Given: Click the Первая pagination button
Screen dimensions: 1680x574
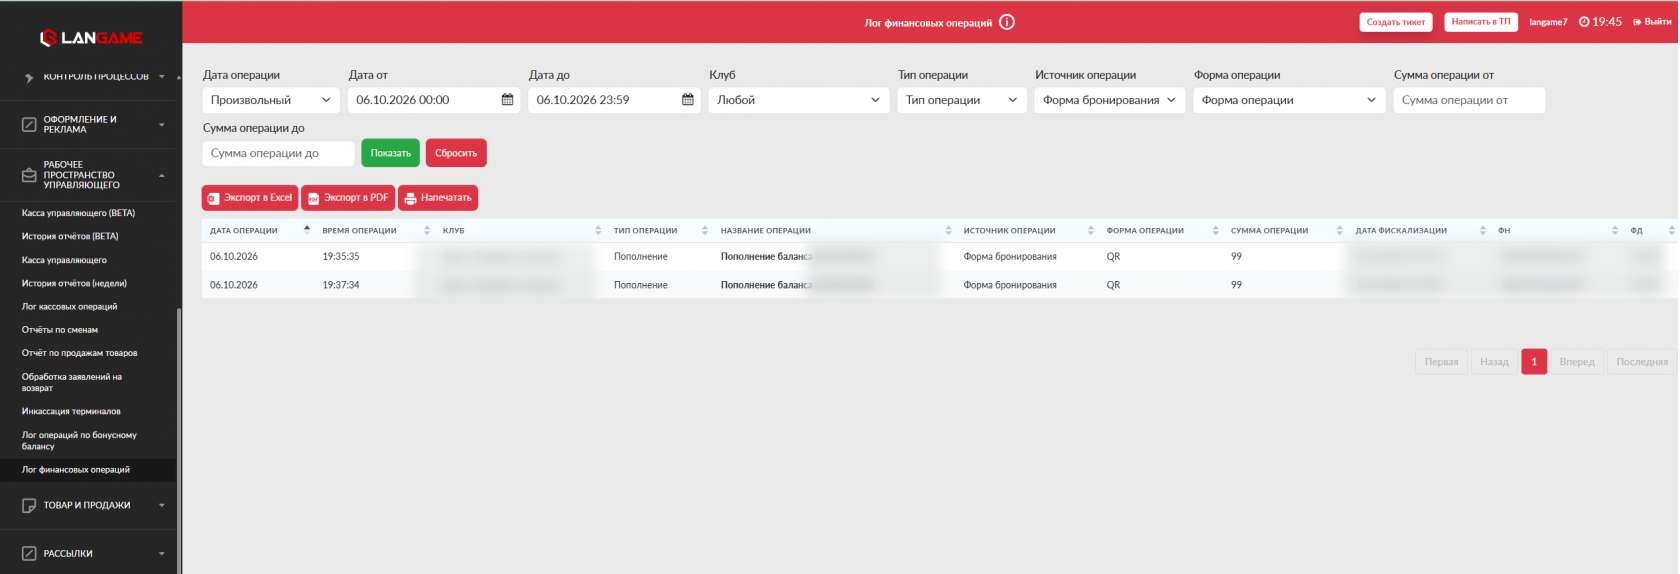Looking at the screenshot, I should [x=1441, y=362].
